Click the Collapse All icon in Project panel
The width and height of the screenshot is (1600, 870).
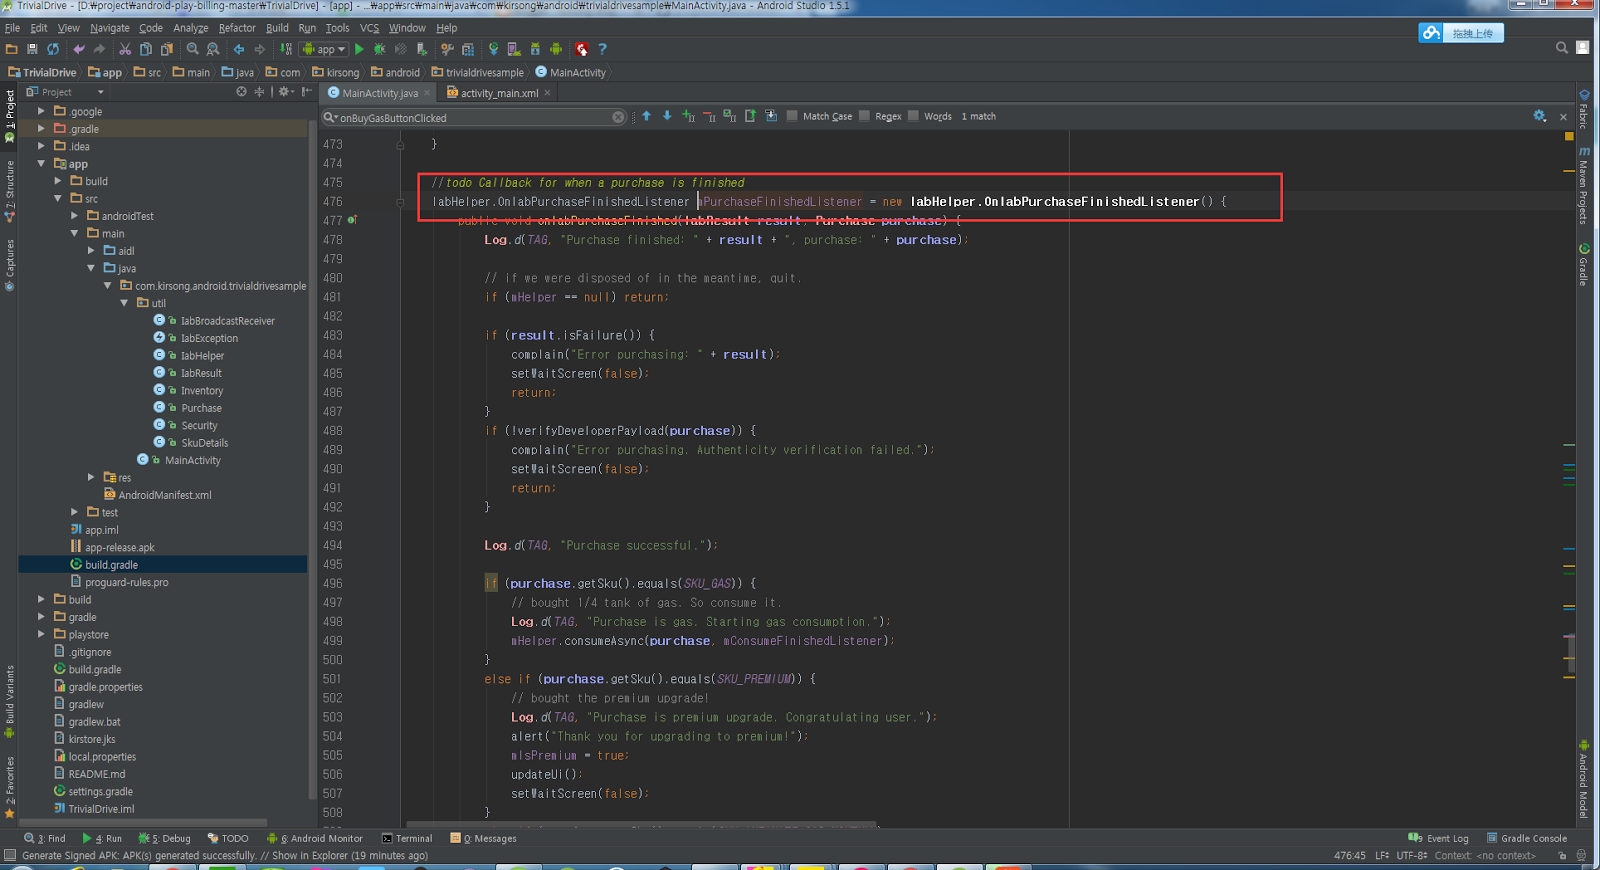[x=259, y=92]
